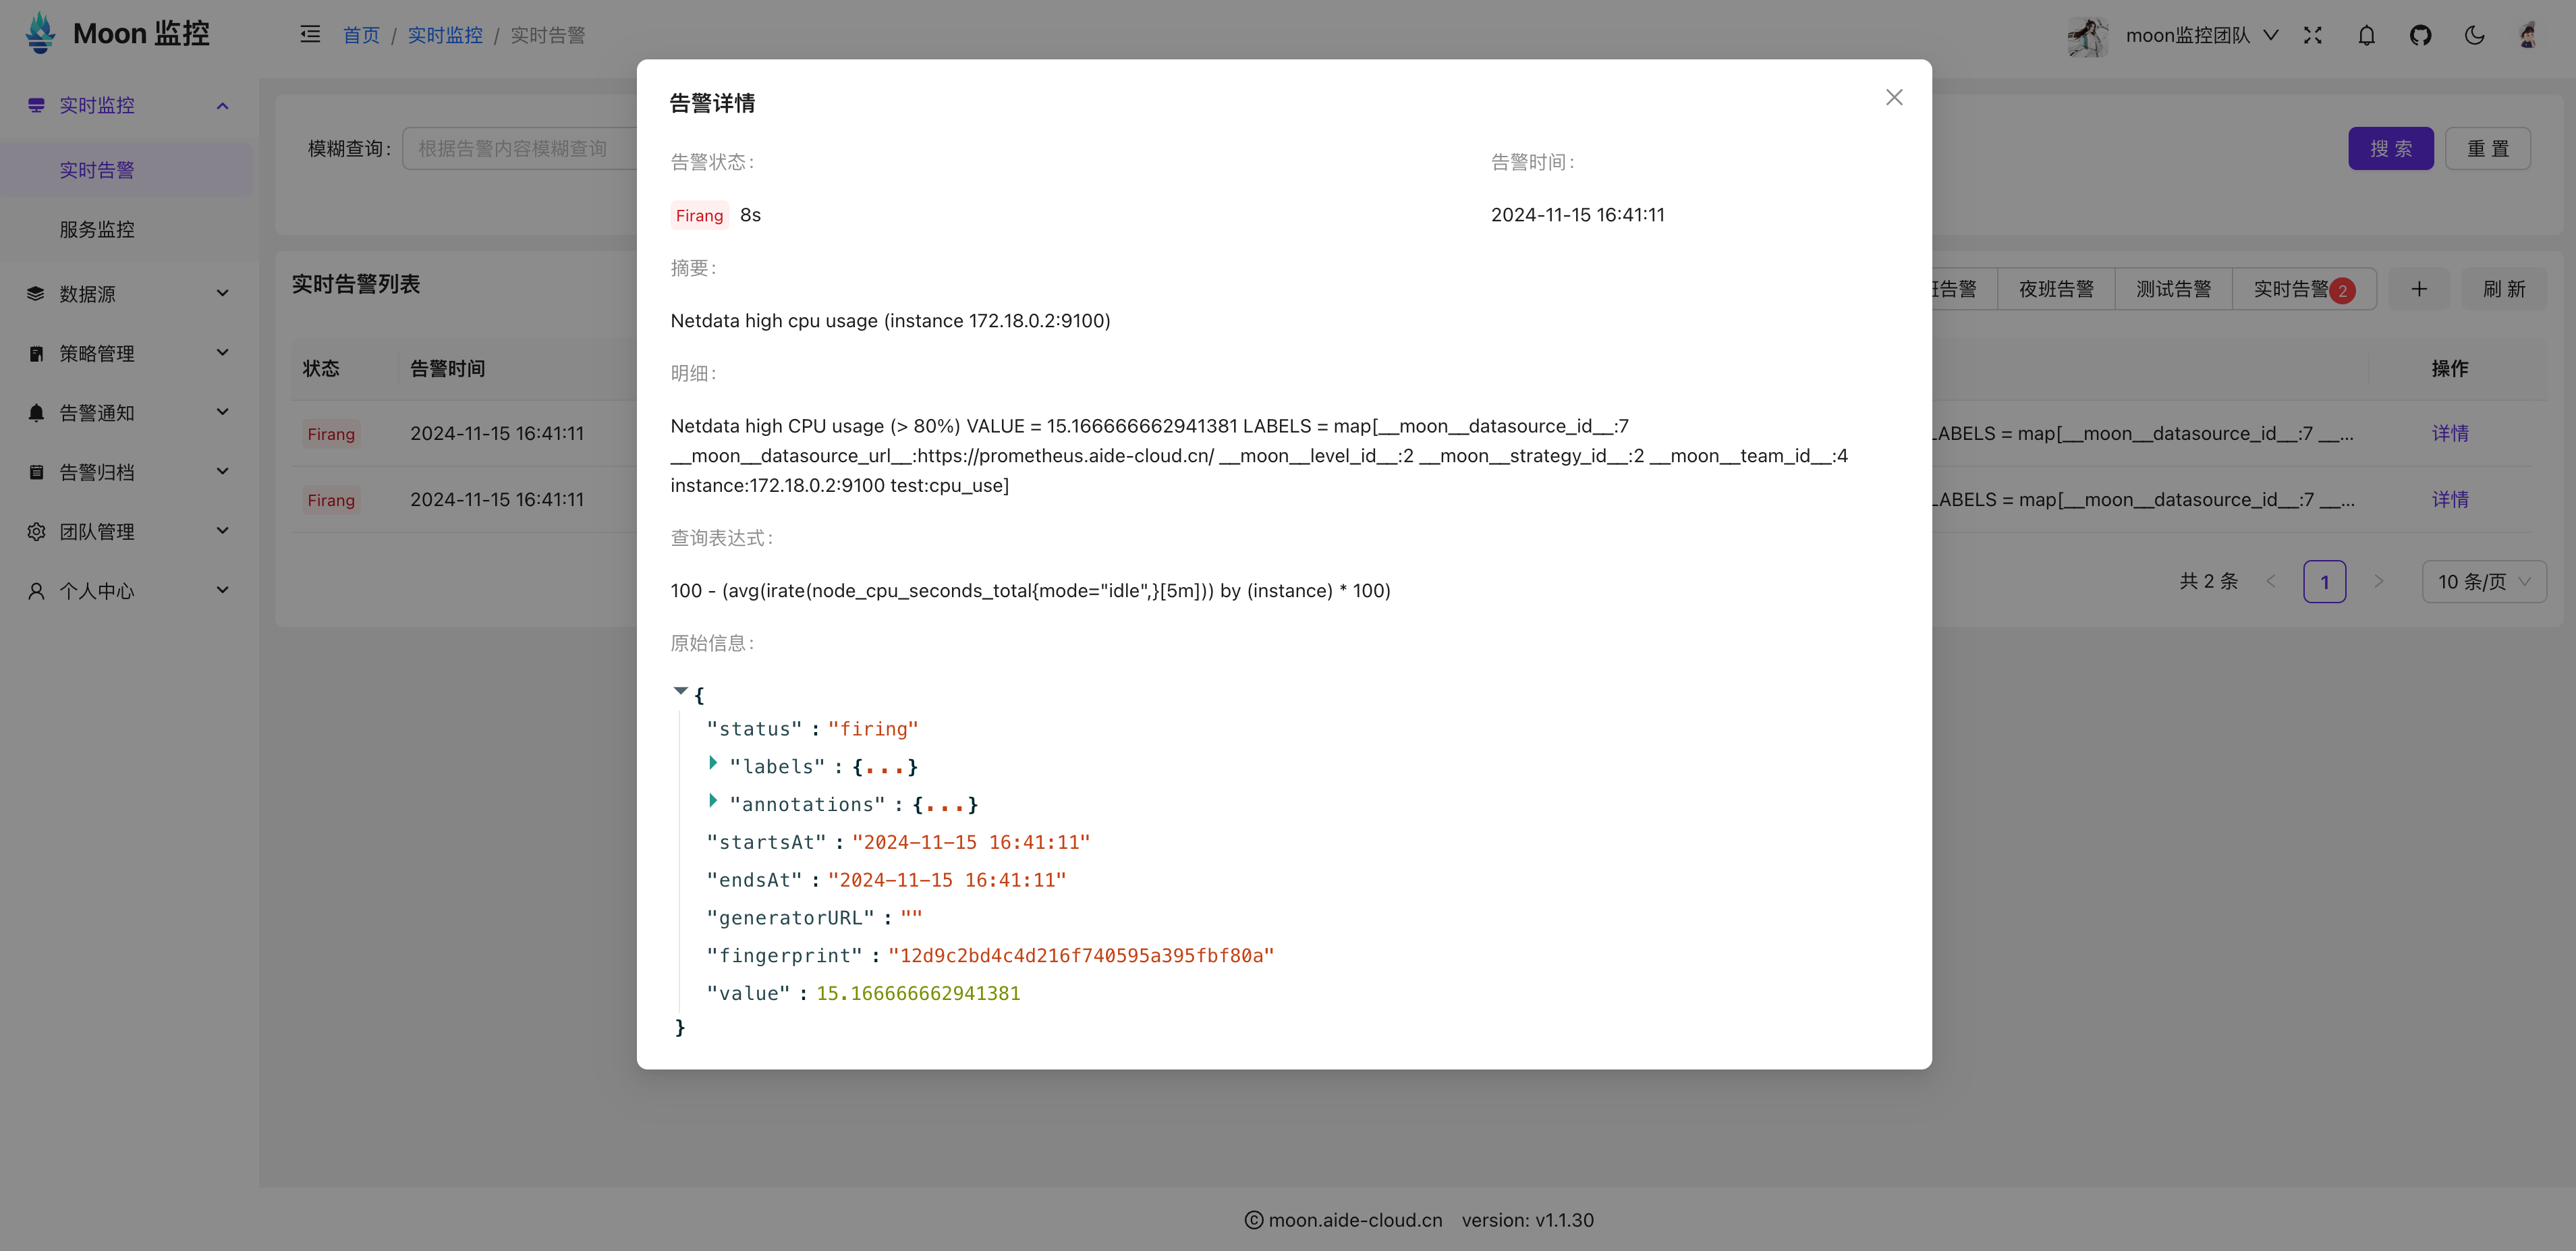The image size is (2576, 1251).
Task: Click the "status" firing value in JSON
Action: tap(872, 730)
